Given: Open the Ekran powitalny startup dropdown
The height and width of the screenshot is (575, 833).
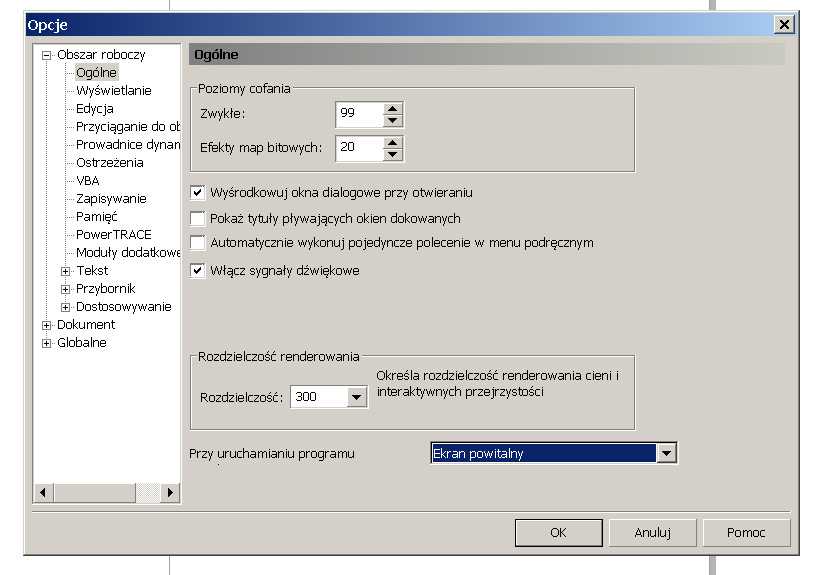Looking at the screenshot, I should tap(667, 454).
